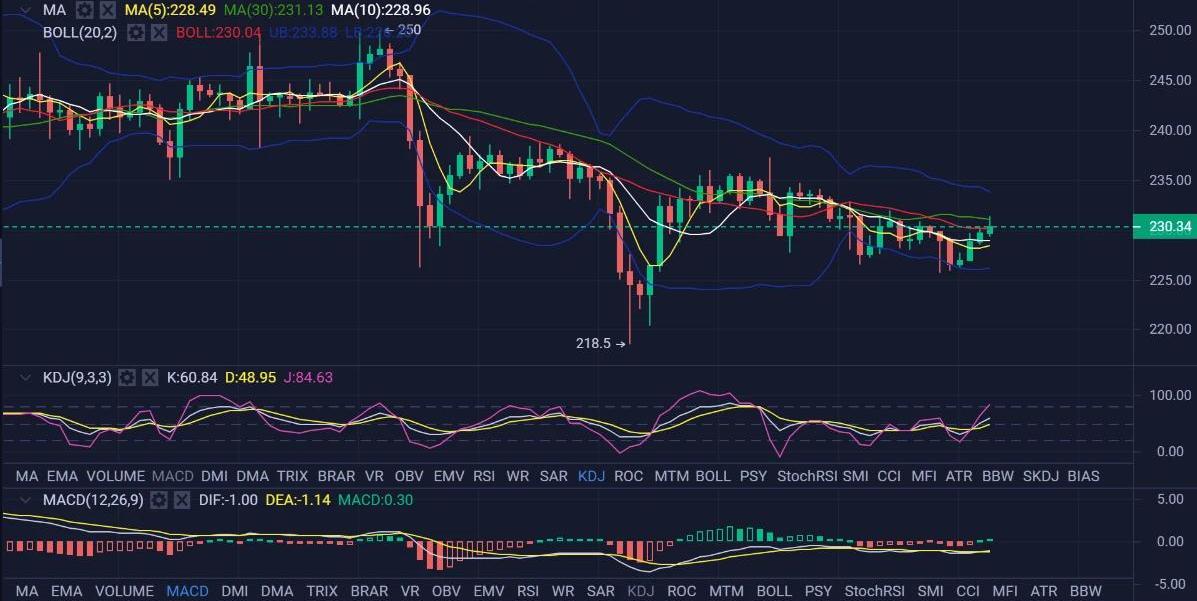Click the blue highlighted MACD tab
1197x601 pixels.
[188, 591]
